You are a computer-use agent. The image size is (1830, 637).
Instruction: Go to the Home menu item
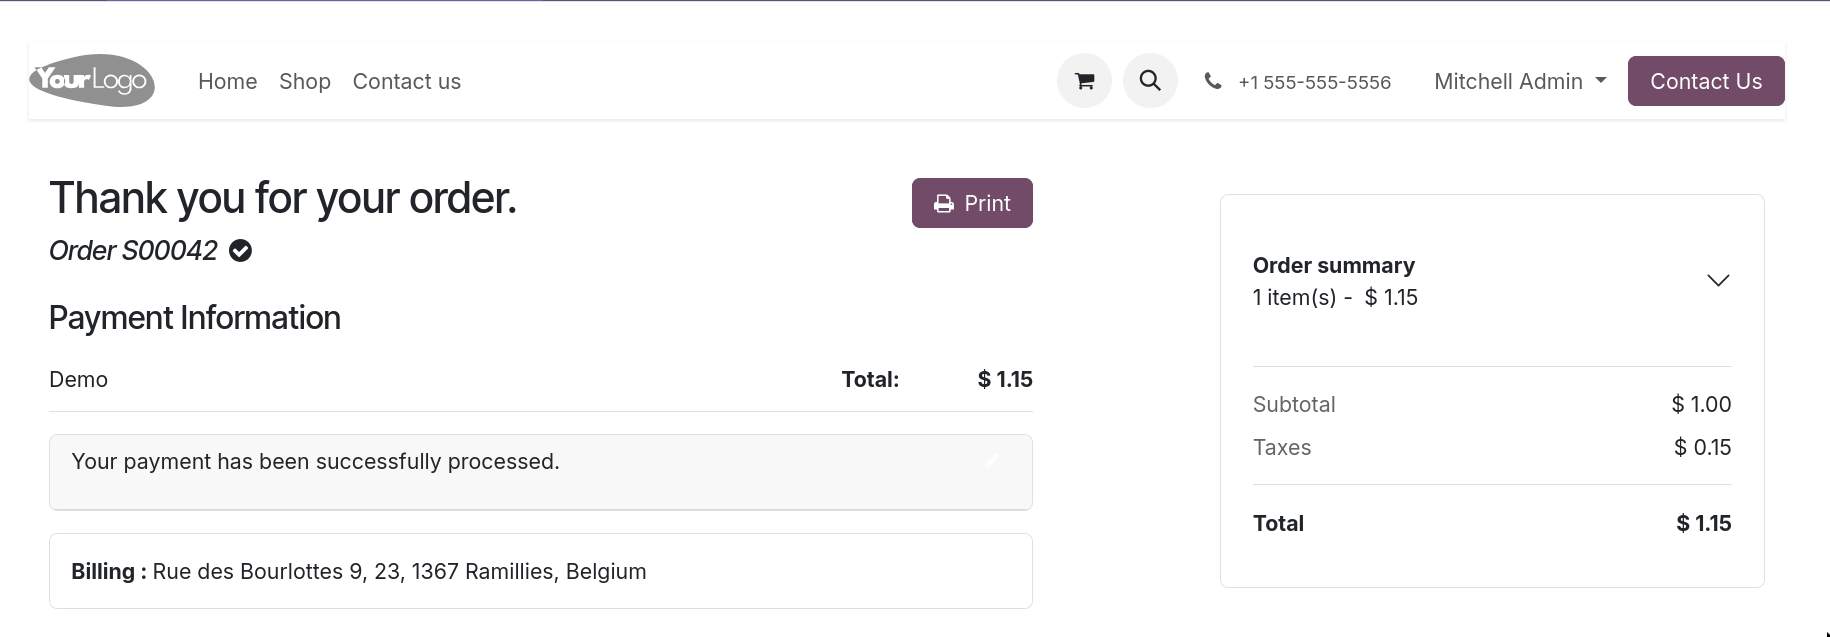[227, 81]
